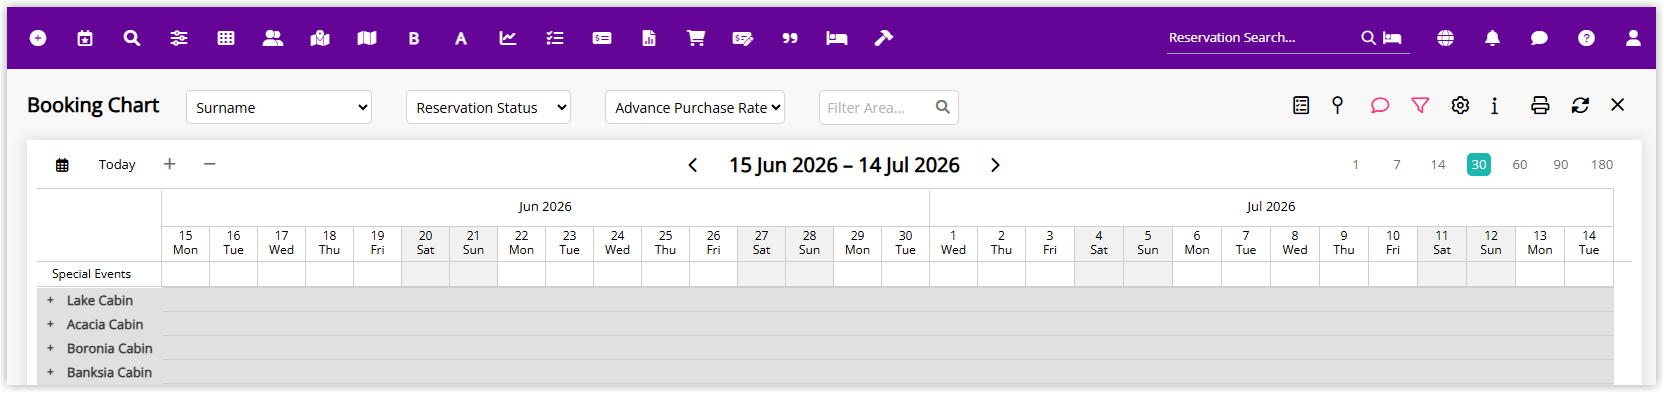Click the information i icon

click(x=1495, y=105)
